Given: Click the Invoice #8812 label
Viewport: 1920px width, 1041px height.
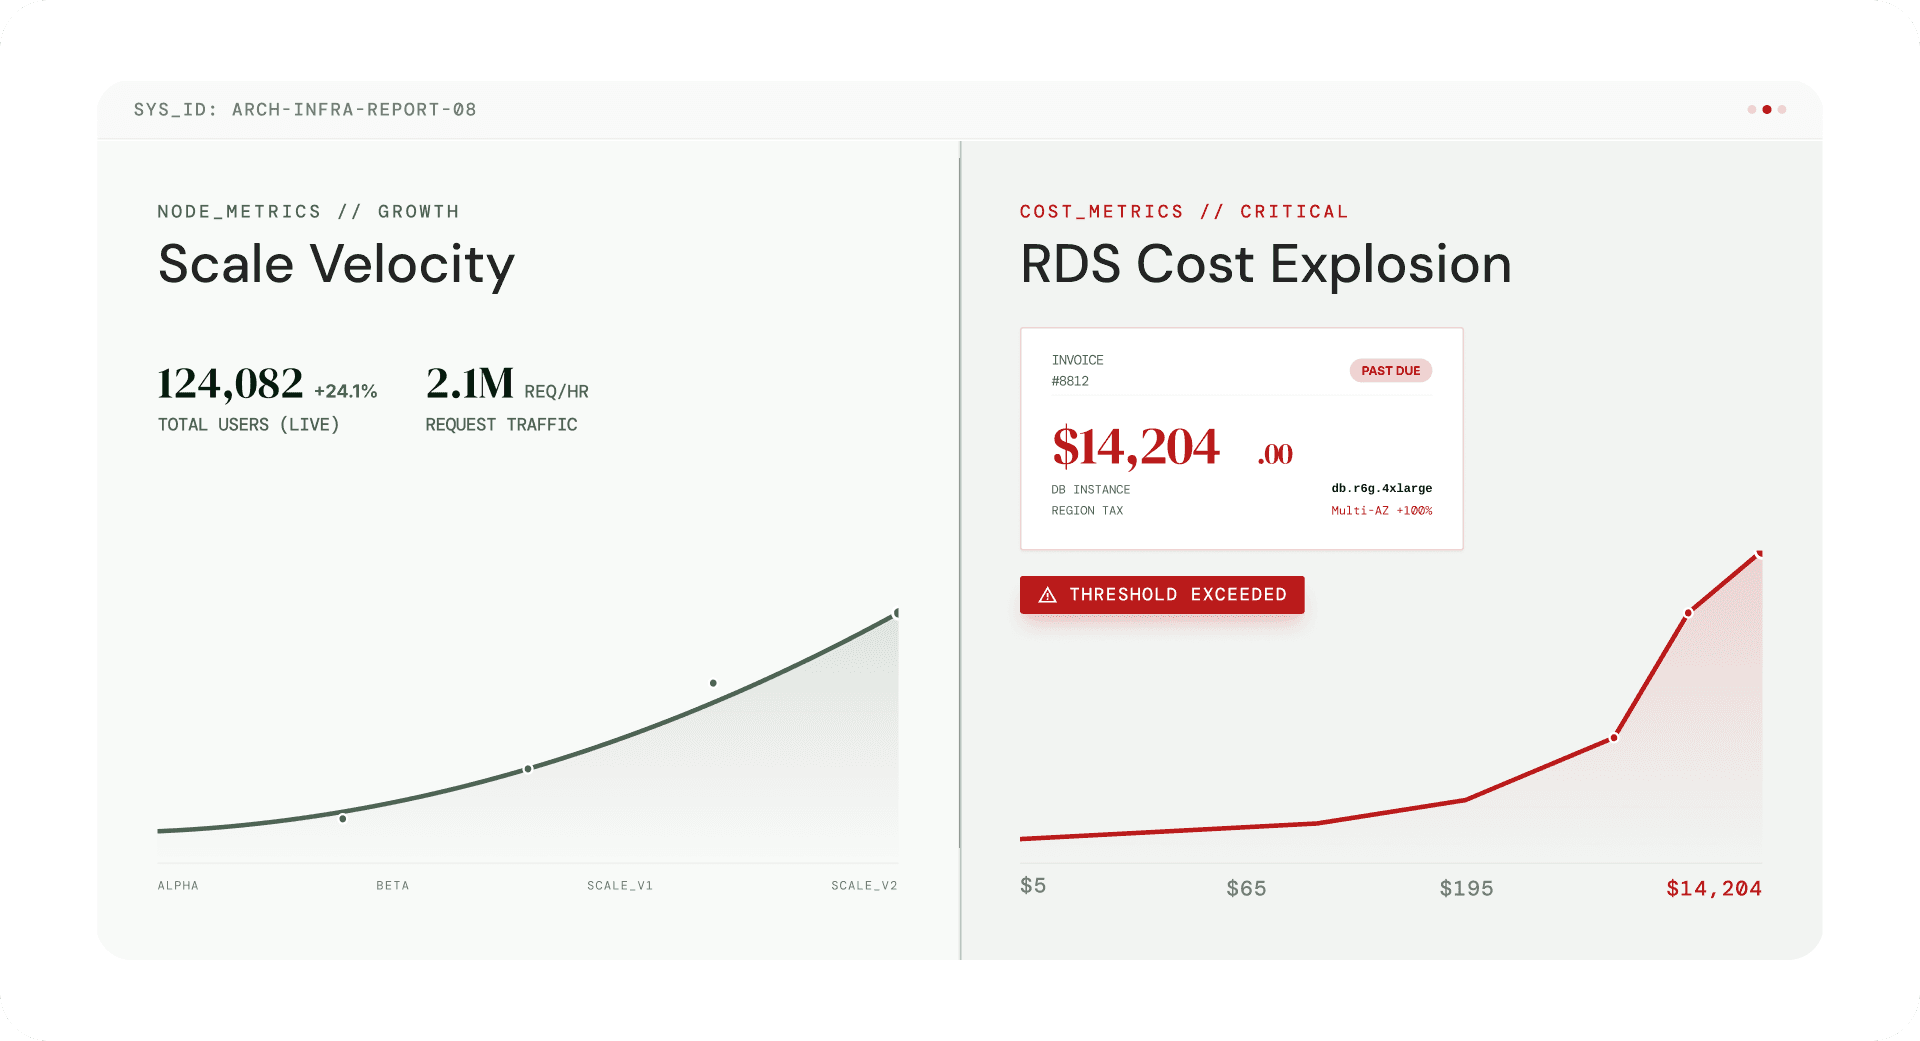Looking at the screenshot, I should pos(1077,370).
